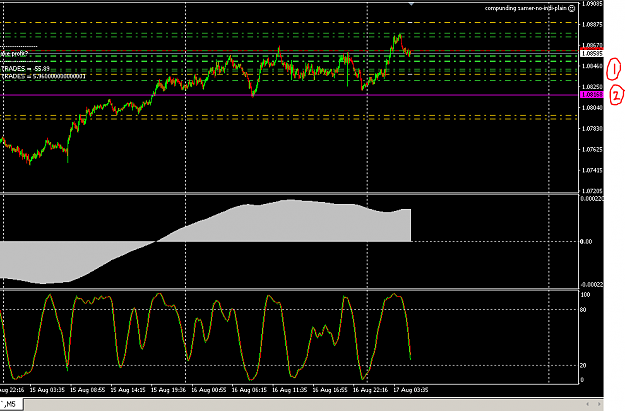
Task: Click the expert advisor smiley face icon
Action: coord(572,8)
